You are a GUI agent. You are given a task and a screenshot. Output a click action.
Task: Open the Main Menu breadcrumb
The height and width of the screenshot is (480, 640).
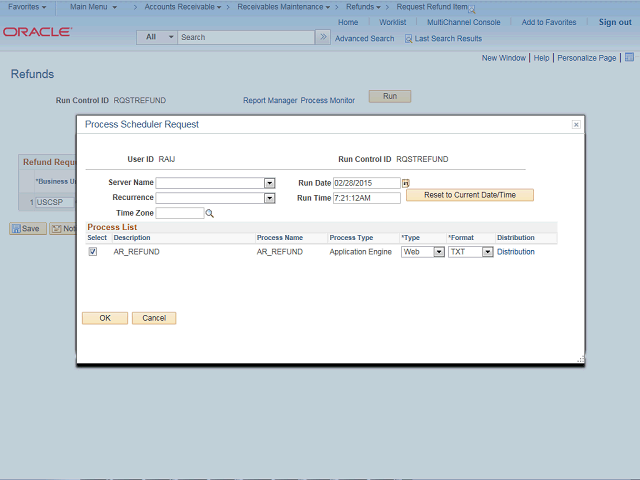(x=93, y=7)
